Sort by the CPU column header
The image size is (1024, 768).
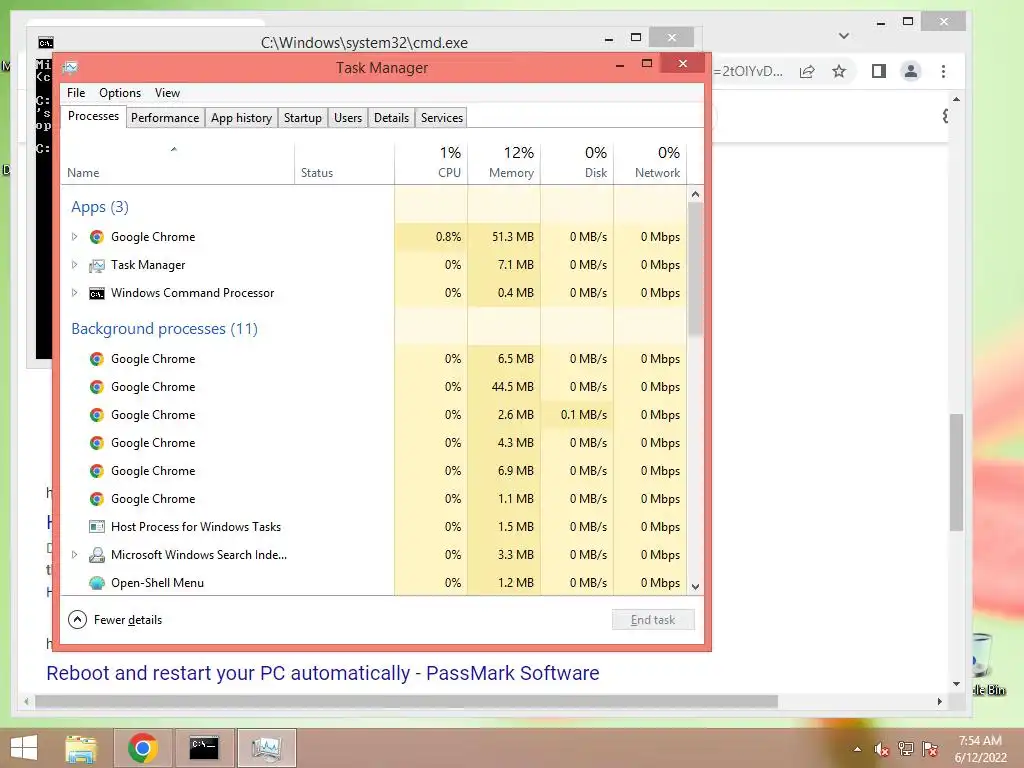[431, 163]
